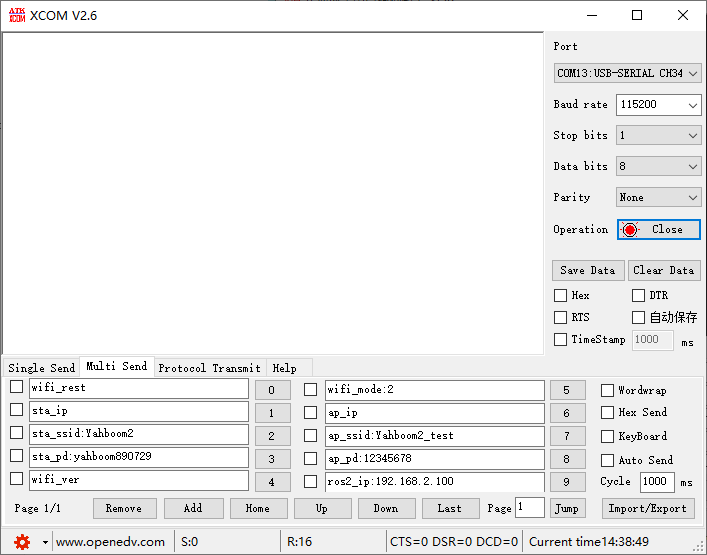707x555 pixels.
Task: Click the Clear Data button
Action: [664, 271]
